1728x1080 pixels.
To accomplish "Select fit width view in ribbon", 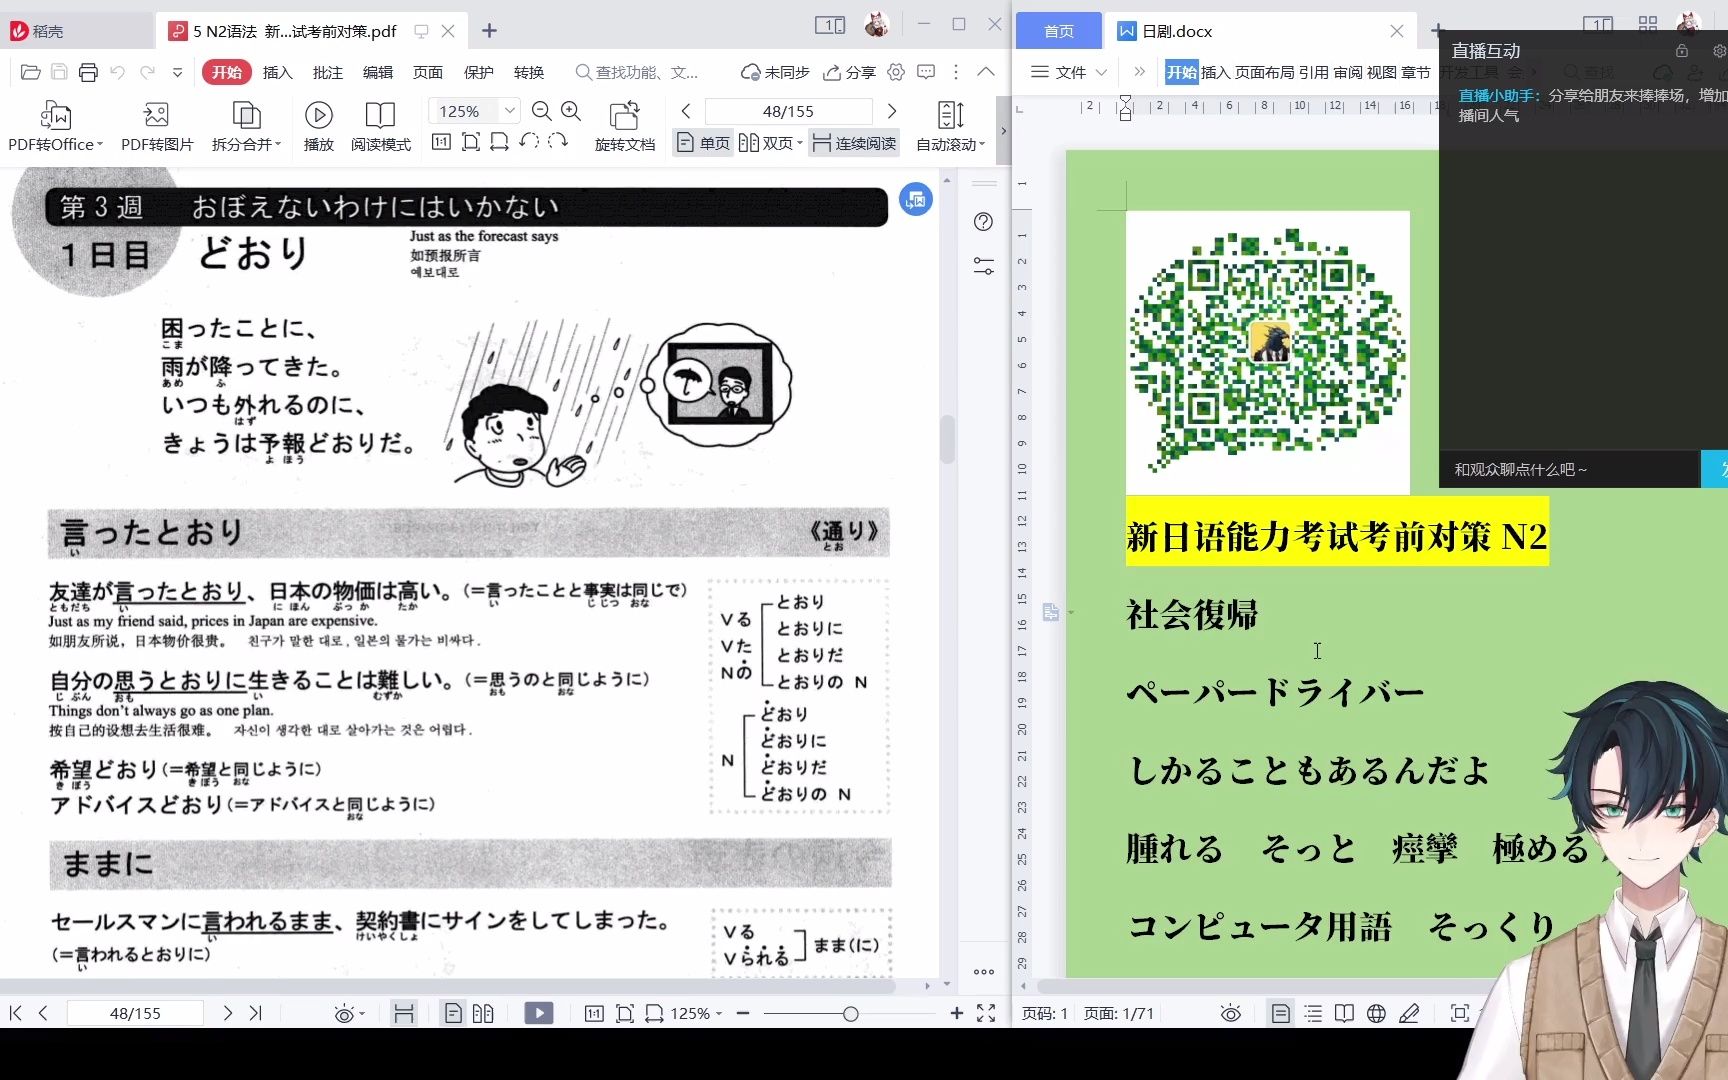I will (499, 142).
